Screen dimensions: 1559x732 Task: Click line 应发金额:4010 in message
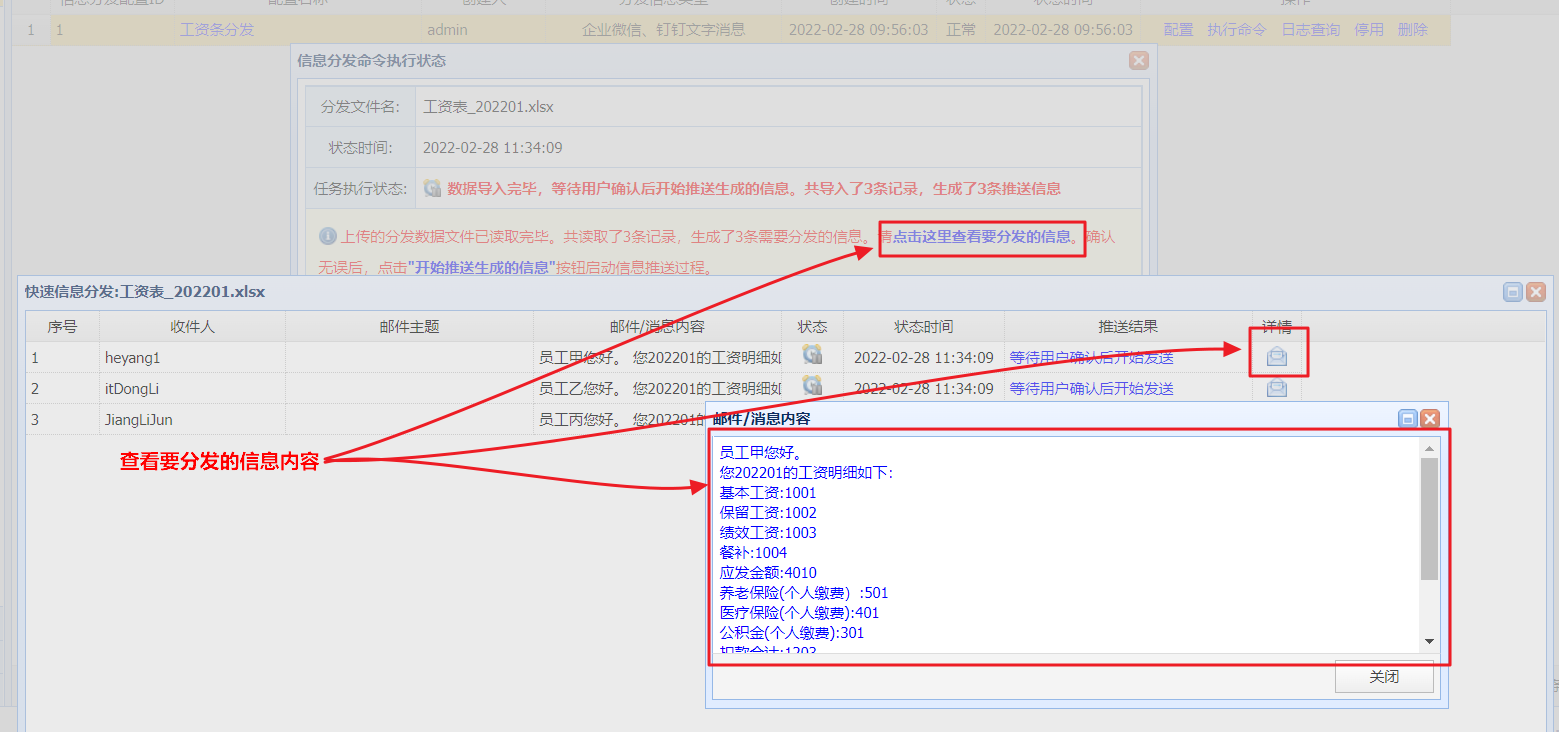point(768,572)
